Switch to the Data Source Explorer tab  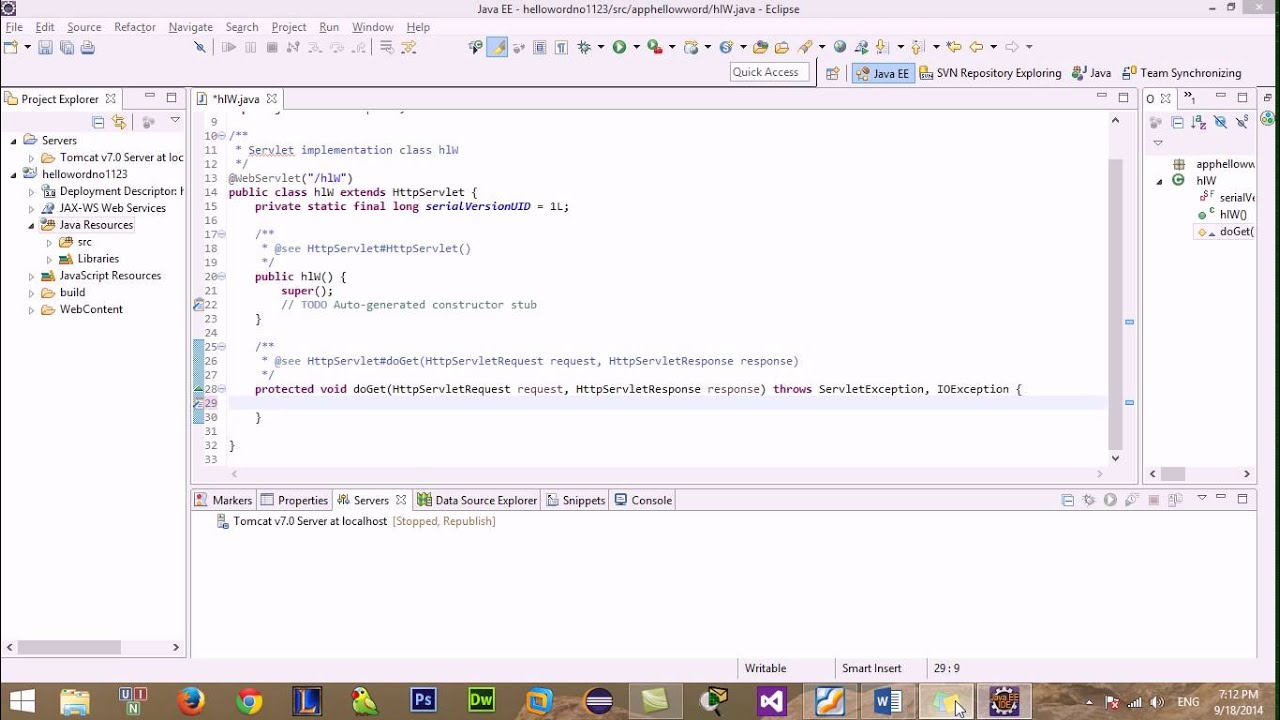[478, 500]
